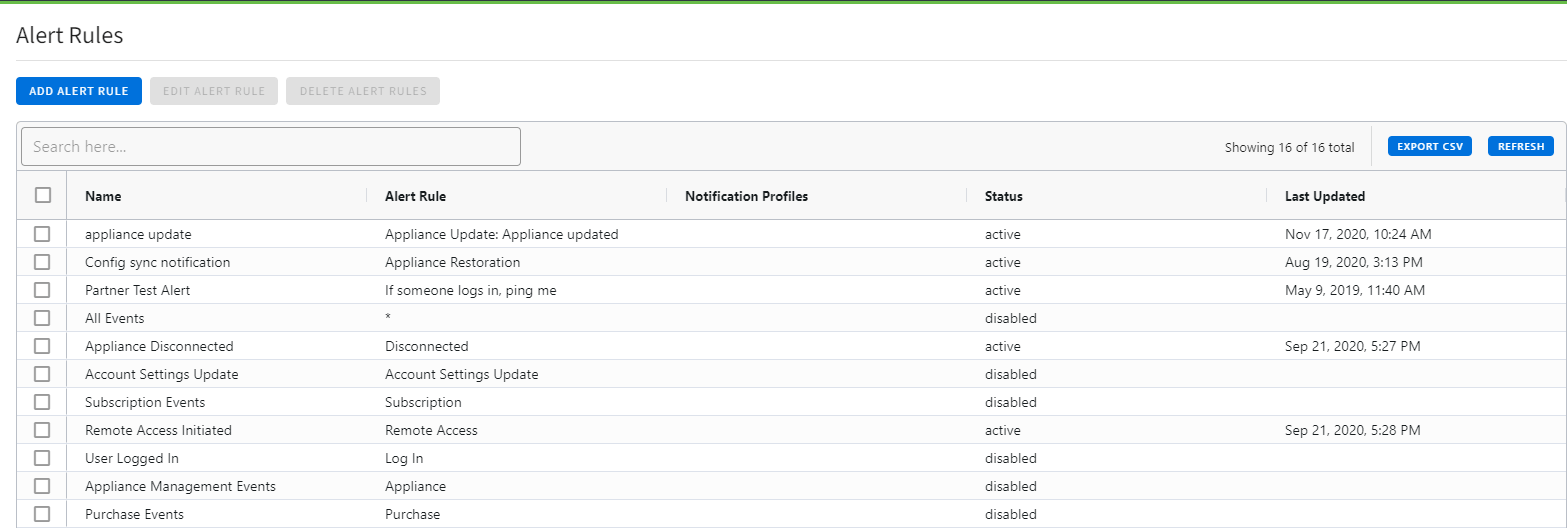The height and width of the screenshot is (528, 1567).
Task: Click the Notification Profiles column header
Action: (x=746, y=197)
